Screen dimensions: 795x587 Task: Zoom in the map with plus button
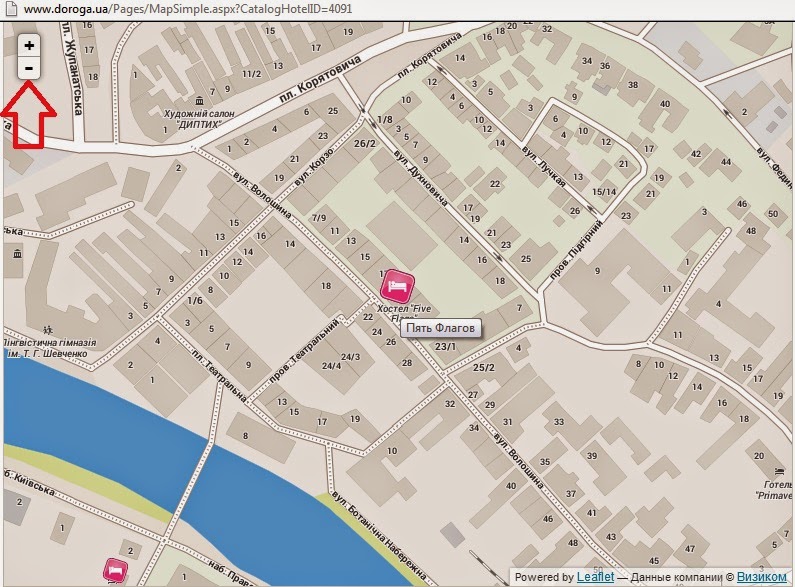(x=29, y=46)
